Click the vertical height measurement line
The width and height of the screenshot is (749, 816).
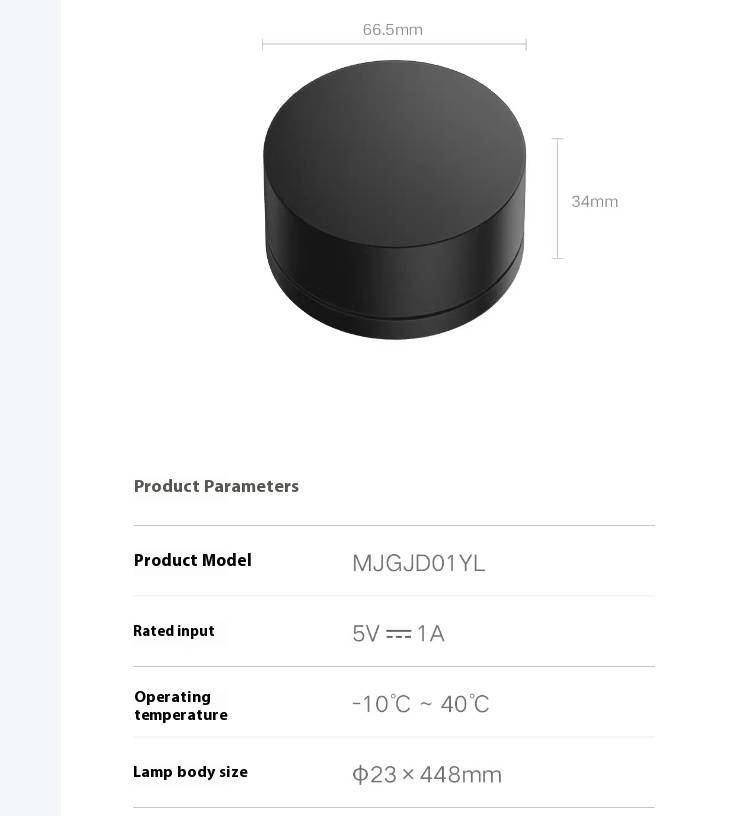pos(557,198)
